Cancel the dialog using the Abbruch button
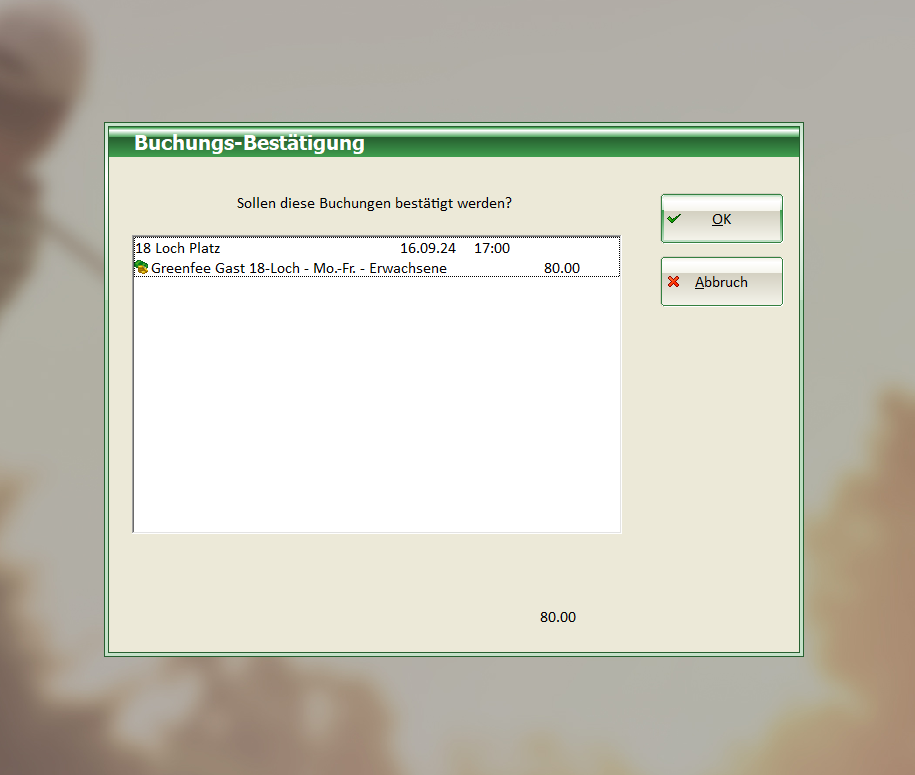This screenshot has width=915, height=775. tap(721, 282)
